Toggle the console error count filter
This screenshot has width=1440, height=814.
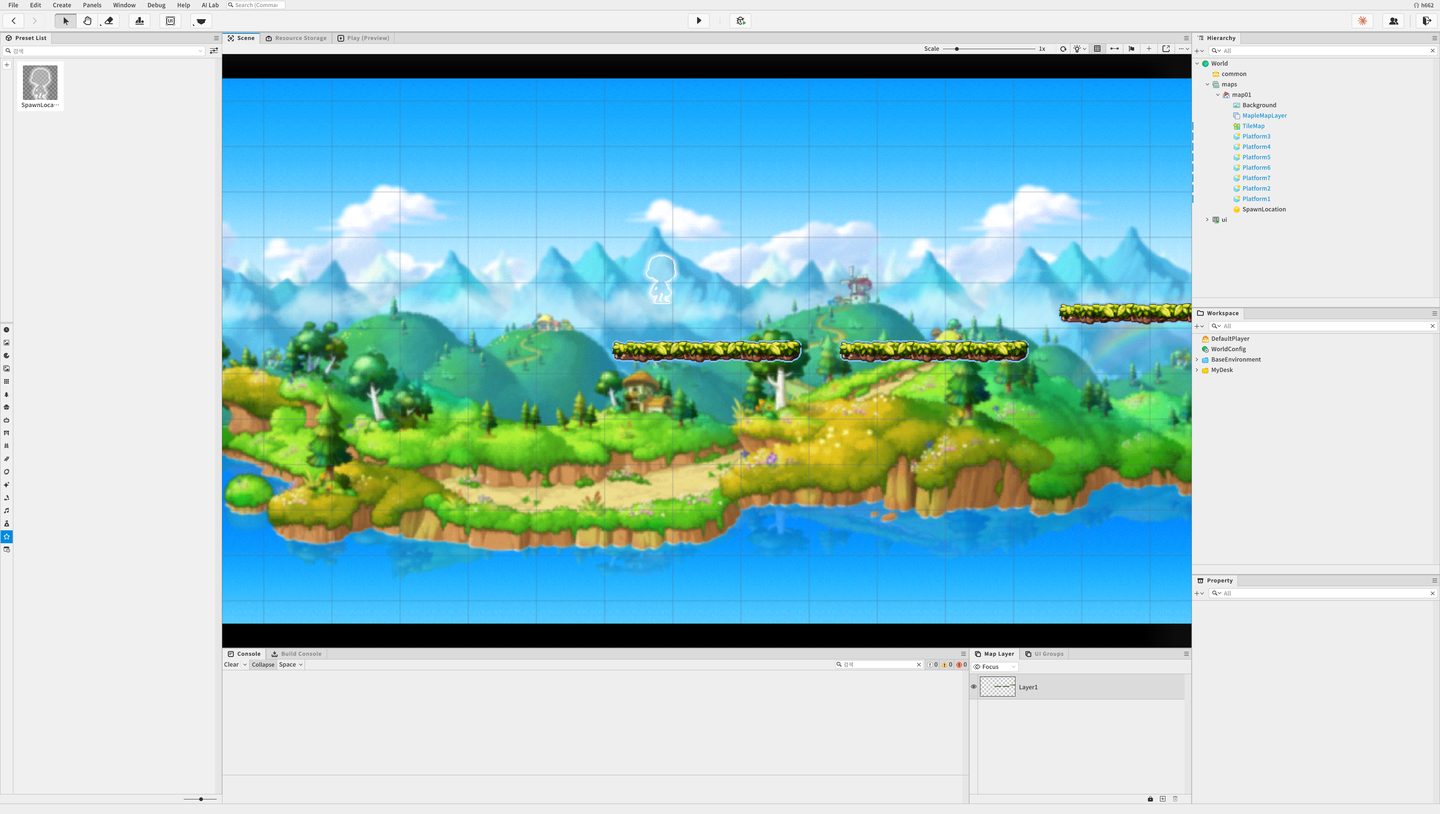point(962,665)
